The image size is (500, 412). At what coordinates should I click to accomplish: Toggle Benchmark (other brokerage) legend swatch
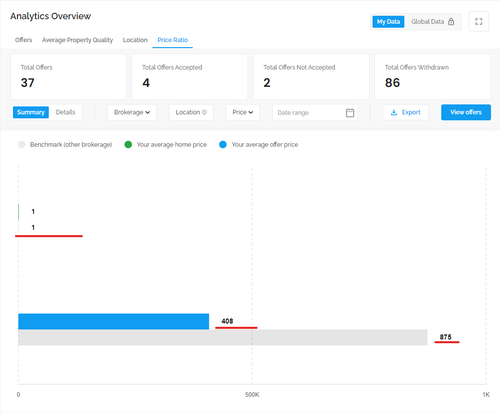22,145
